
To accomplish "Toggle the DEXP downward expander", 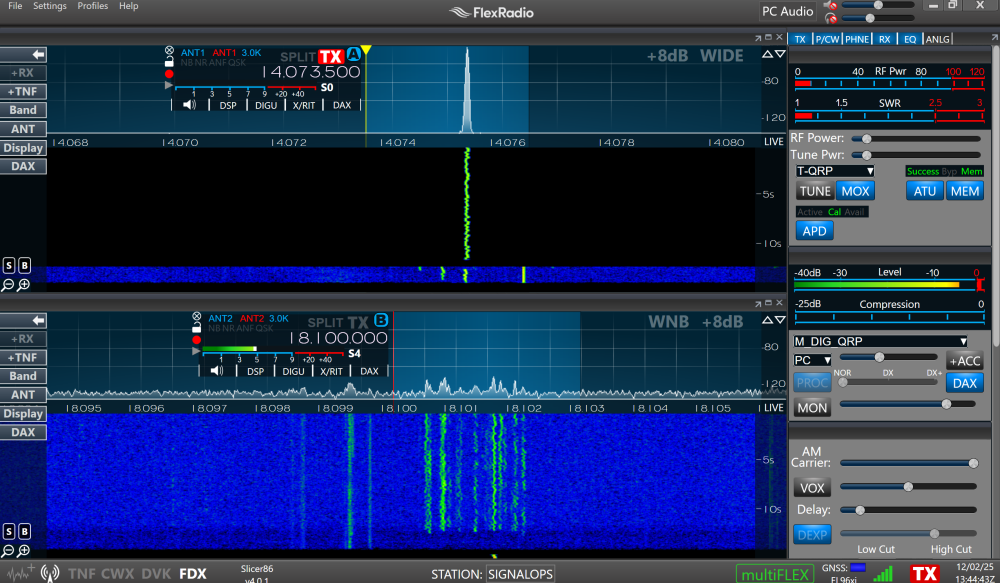I will click(812, 535).
